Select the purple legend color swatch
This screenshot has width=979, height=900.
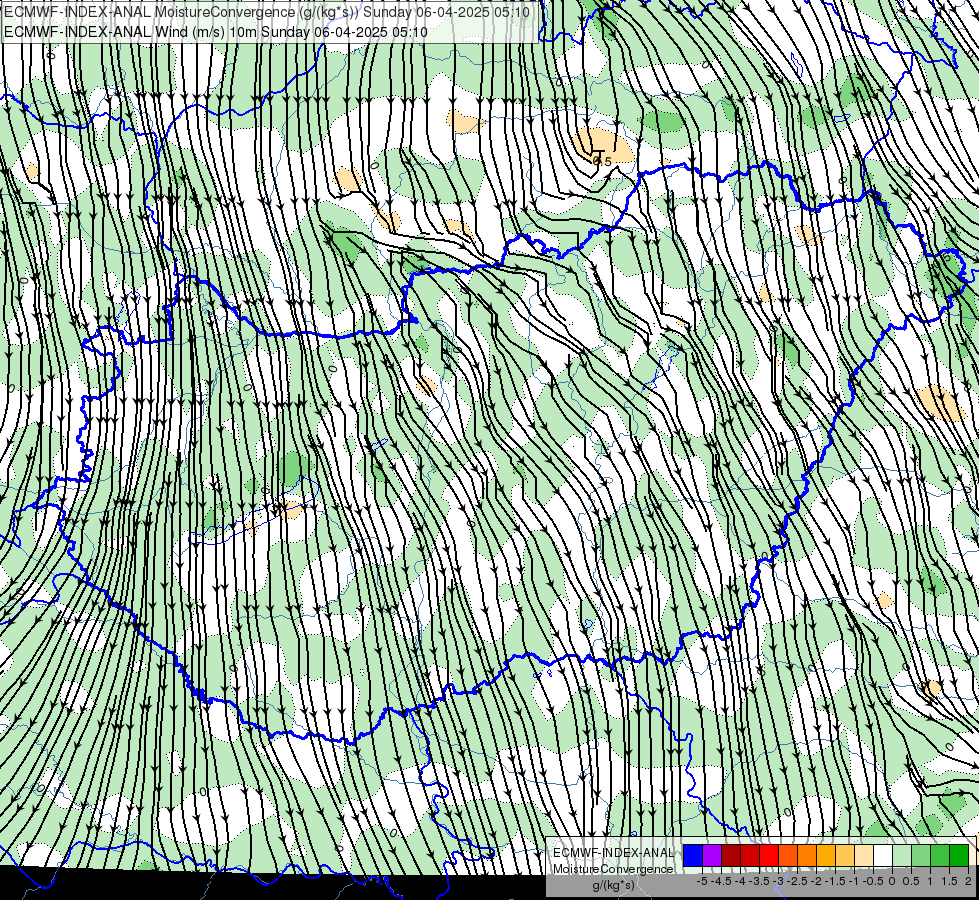(712, 855)
